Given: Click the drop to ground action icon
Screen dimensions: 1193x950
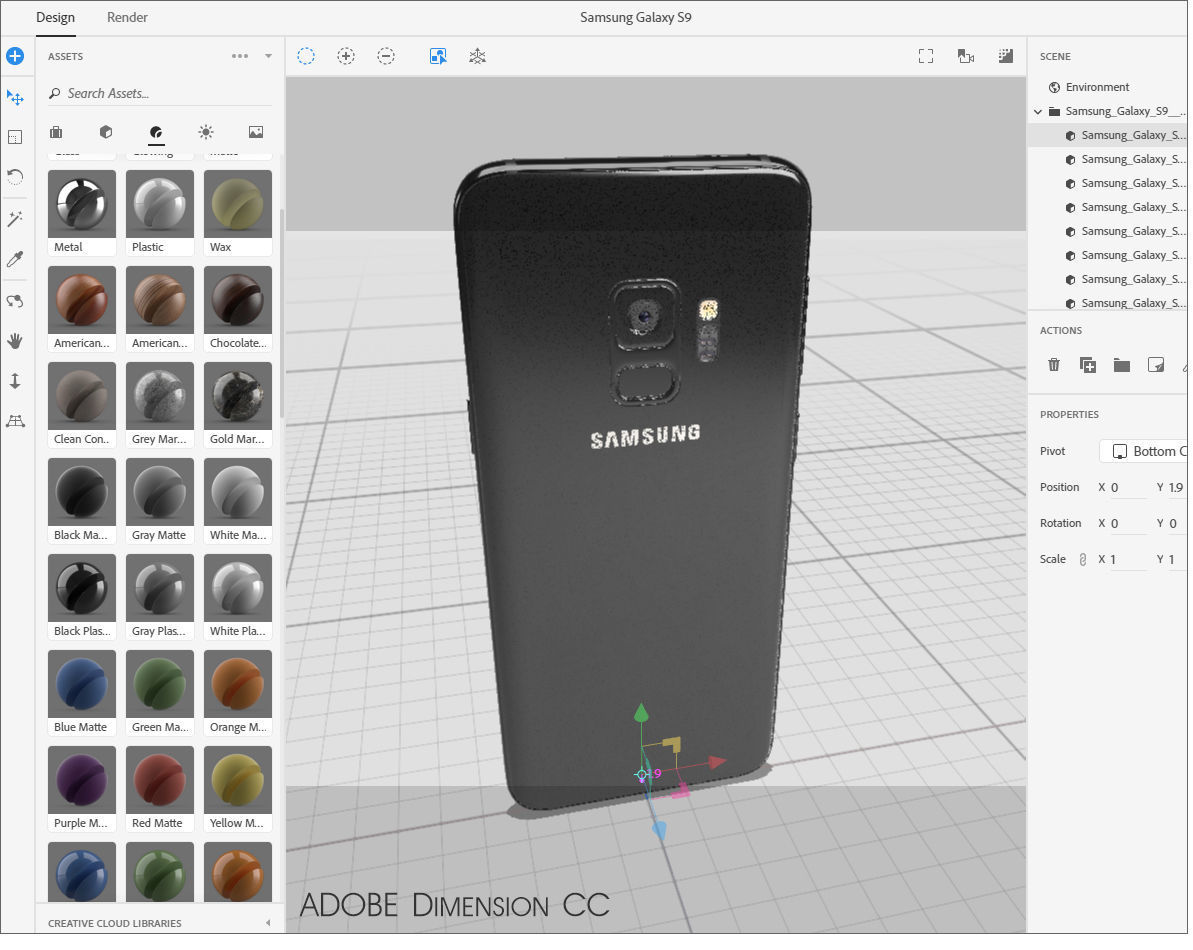Looking at the screenshot, I should [1156, 365].
